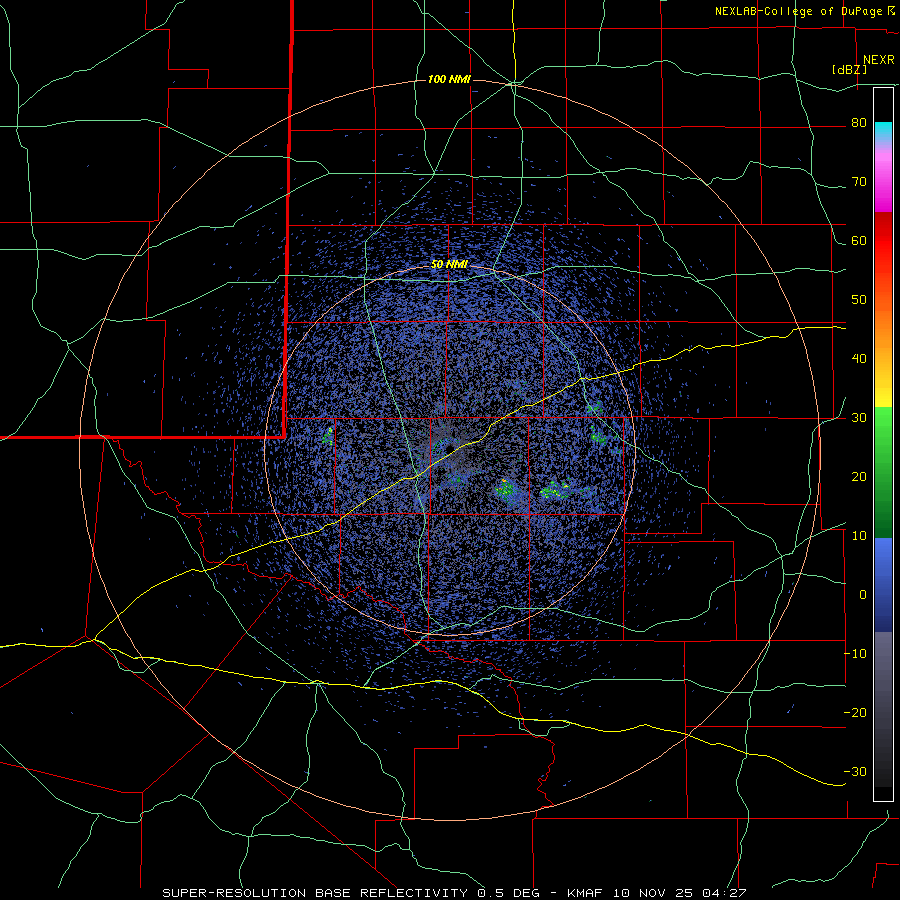Click the SUPER-RESOLUTION BASE REFLECTIVITY caption text
The height and width of the screenshot is (900, 900).
(x=315, y=893)
